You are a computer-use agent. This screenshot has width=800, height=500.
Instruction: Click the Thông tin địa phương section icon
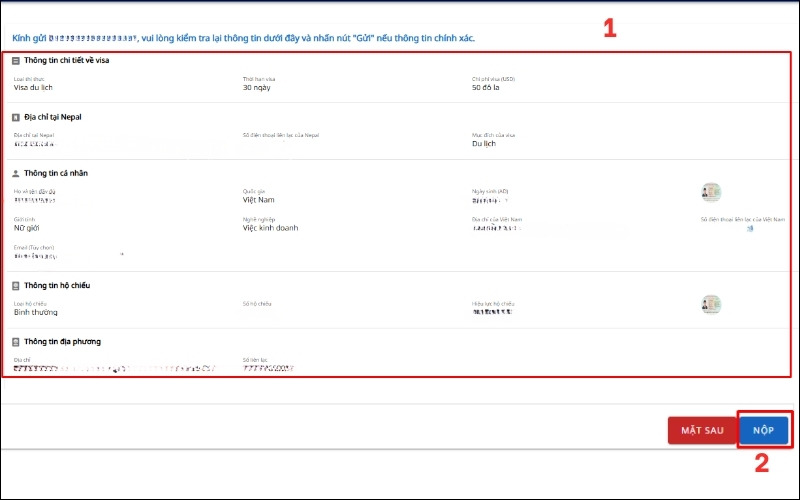(16, 342)
